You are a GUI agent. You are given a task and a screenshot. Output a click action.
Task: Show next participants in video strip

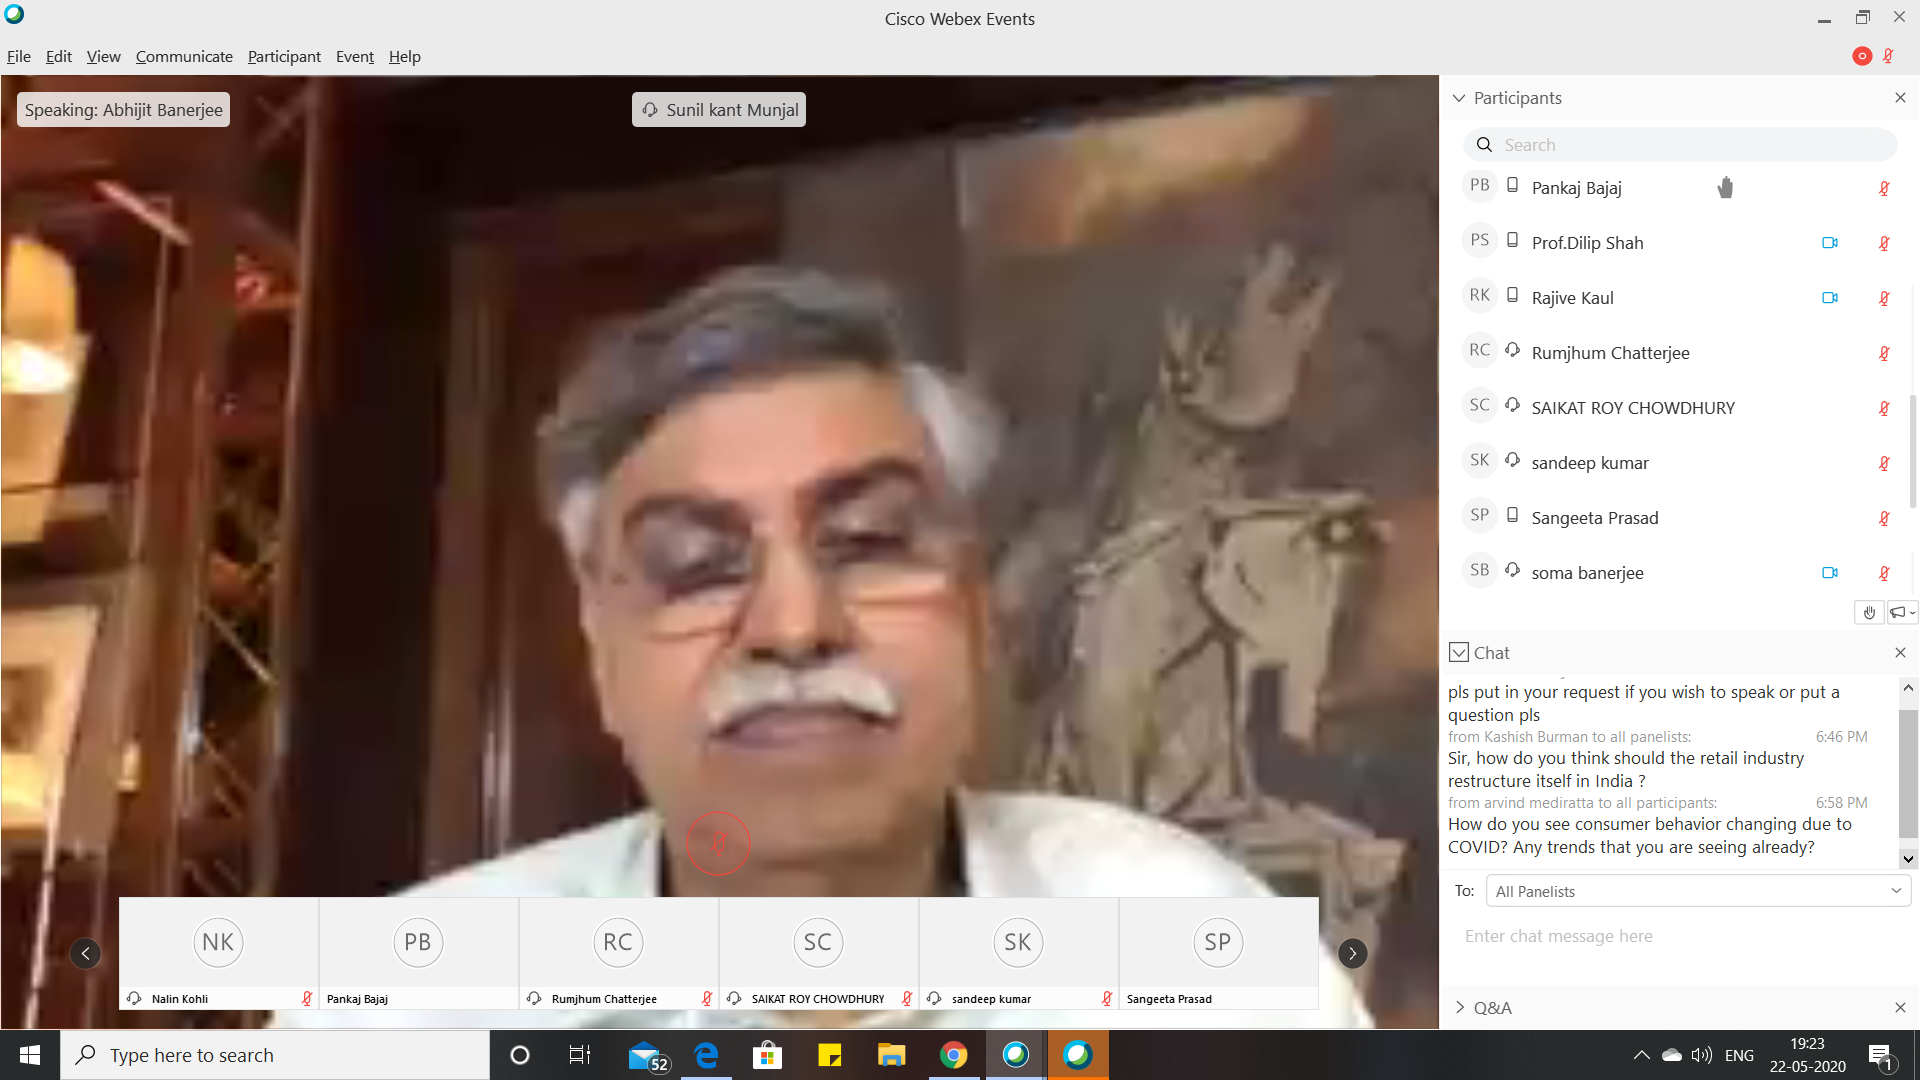(x=1352, y=954)
